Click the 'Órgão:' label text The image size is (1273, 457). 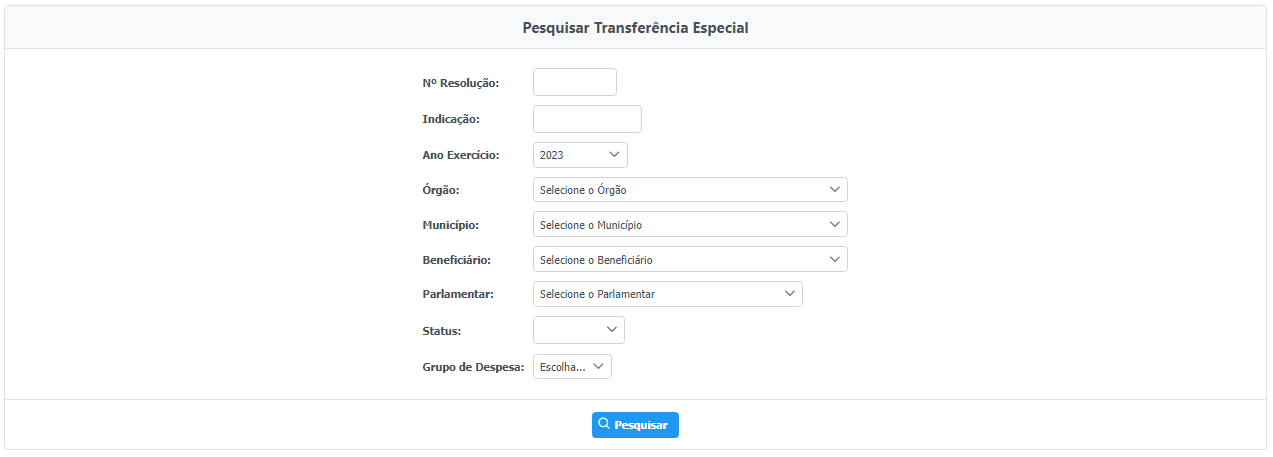(441, 190)
